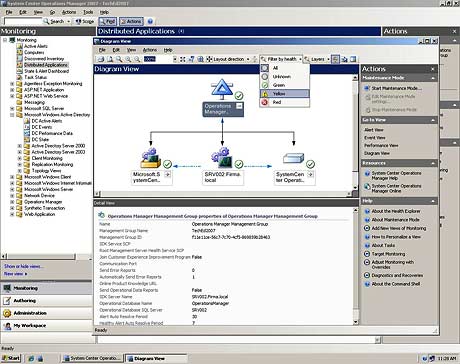Image resolution: width=460 pixels, height=364 pixels.
Task: Select Red in Filter by health menu
Action: [x=285, y=102]
